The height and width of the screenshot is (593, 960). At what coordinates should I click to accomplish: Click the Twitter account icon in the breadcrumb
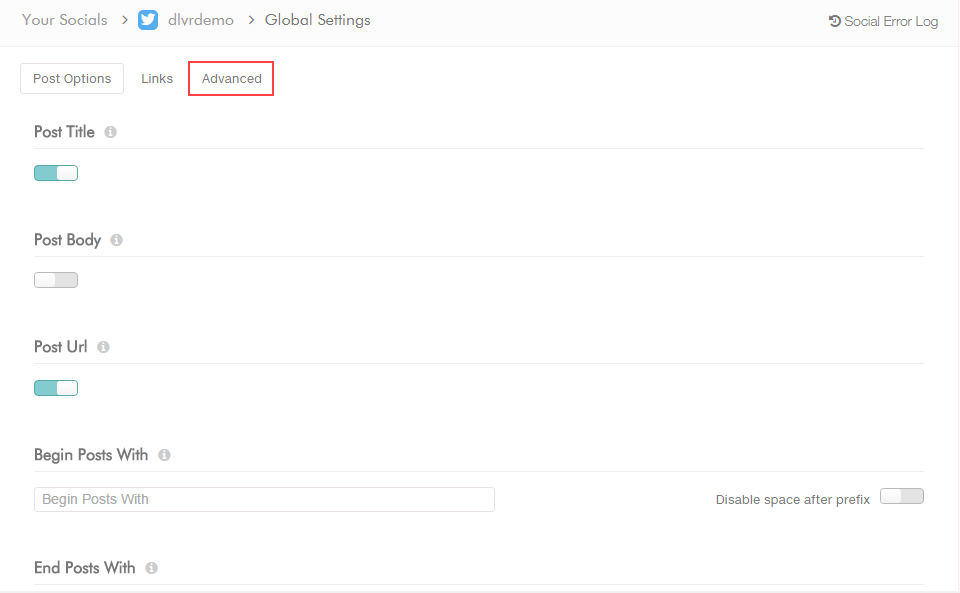[x=148, y=19]
